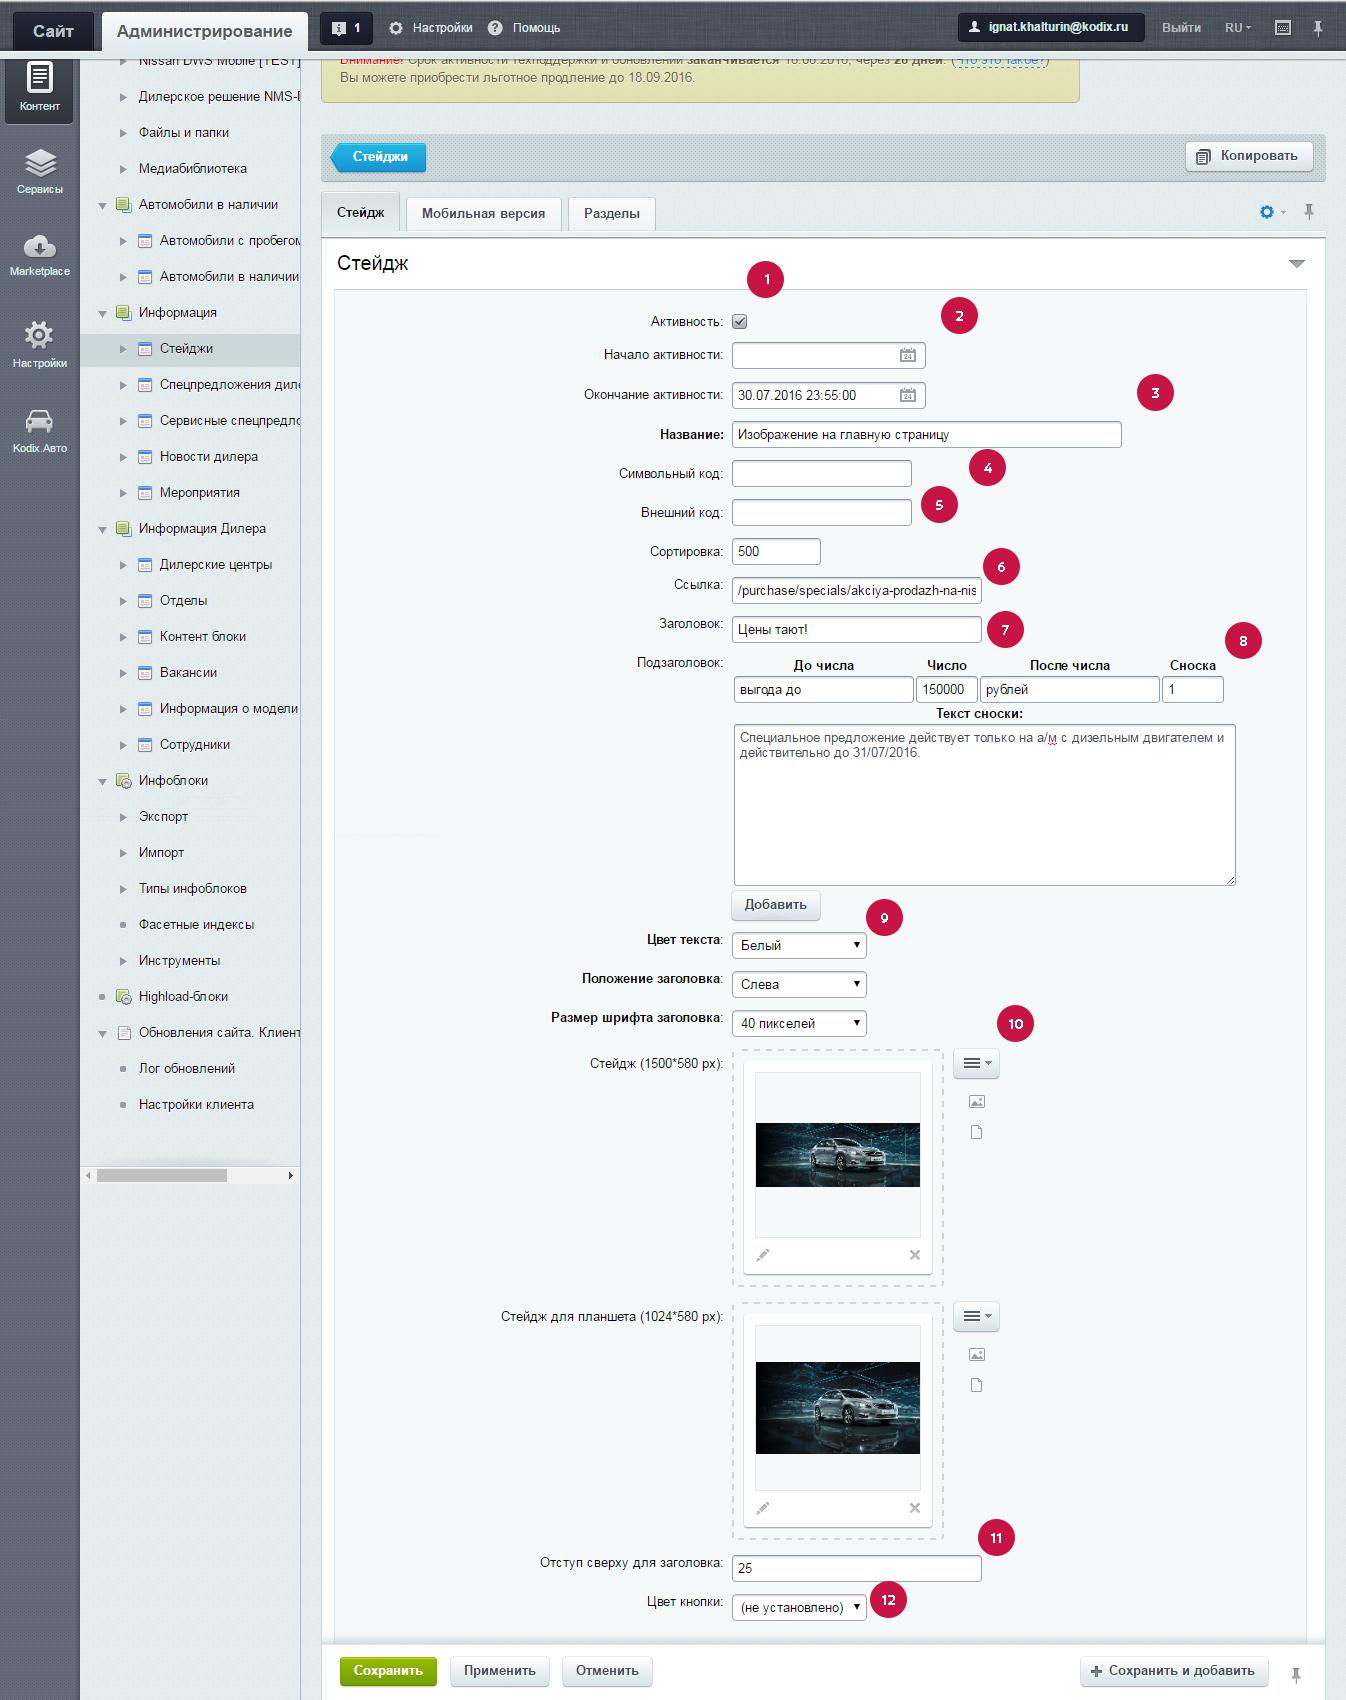Choose file from site structure for tablet stage
The width and height of the screenshot is (1346, 1700).
pos(977,1385)
